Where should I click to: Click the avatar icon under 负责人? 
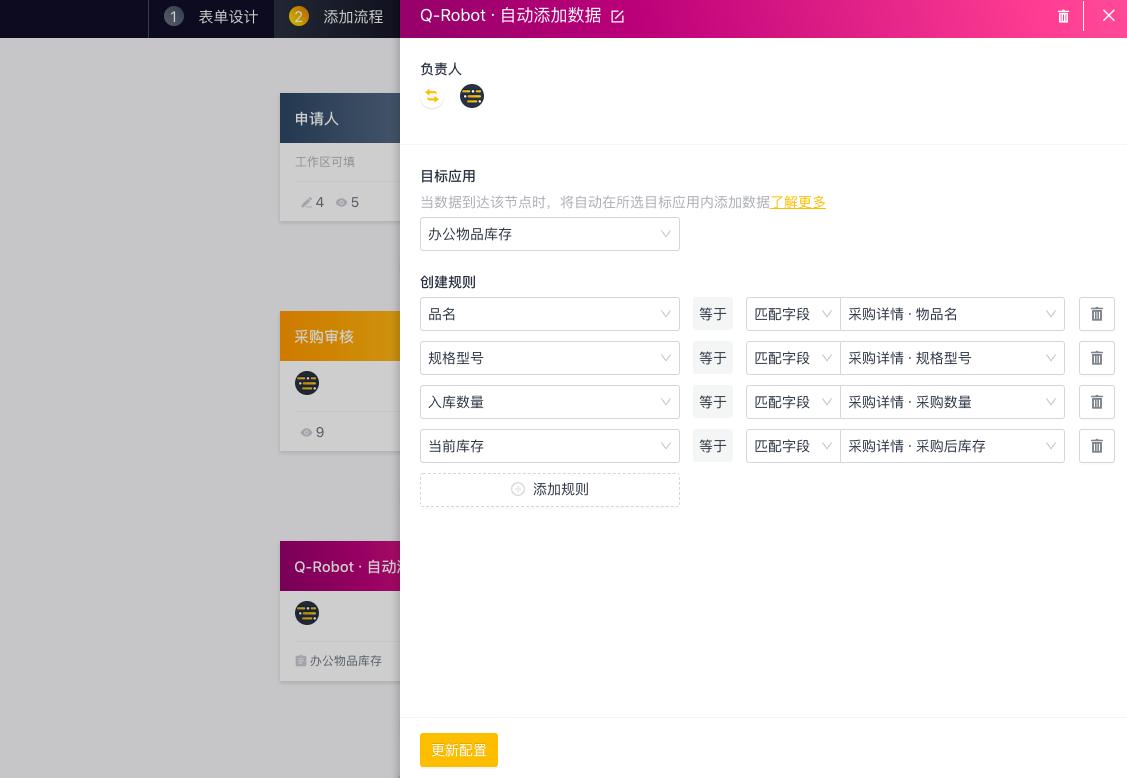tap(472, 96)
